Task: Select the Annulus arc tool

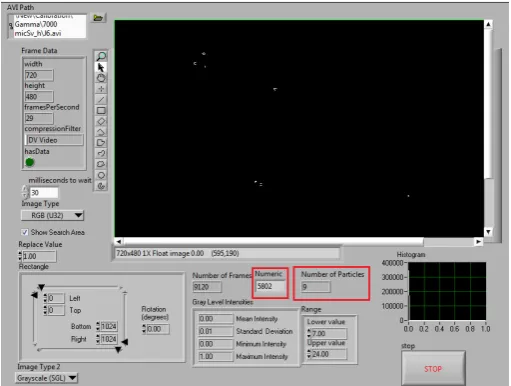Action: (x=101, y=132)
